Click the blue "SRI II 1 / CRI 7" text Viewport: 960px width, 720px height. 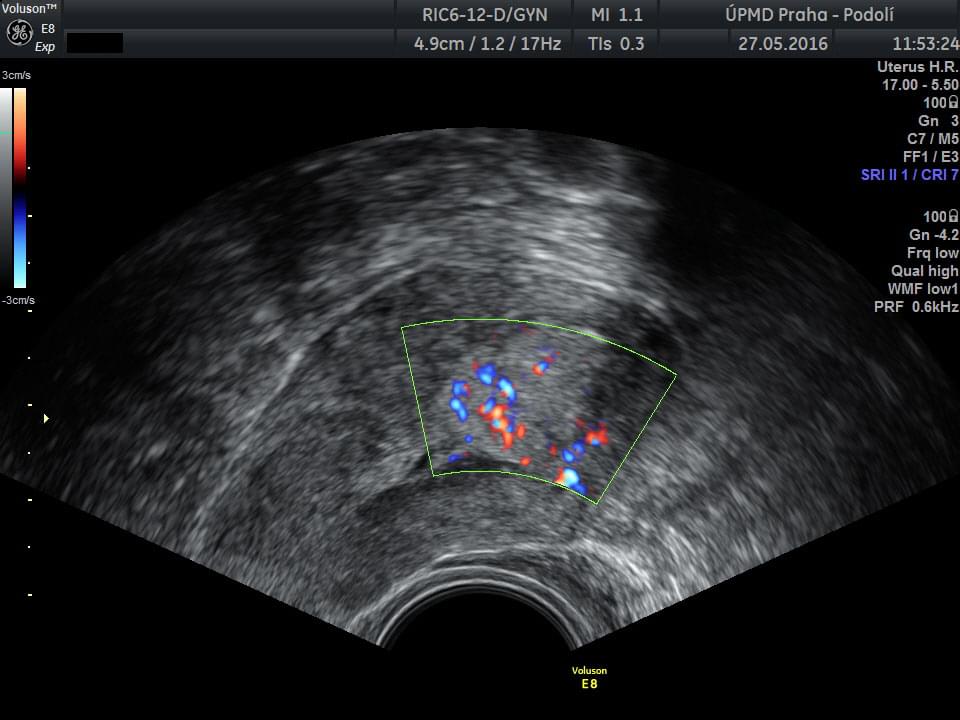(x=910, y=174)
